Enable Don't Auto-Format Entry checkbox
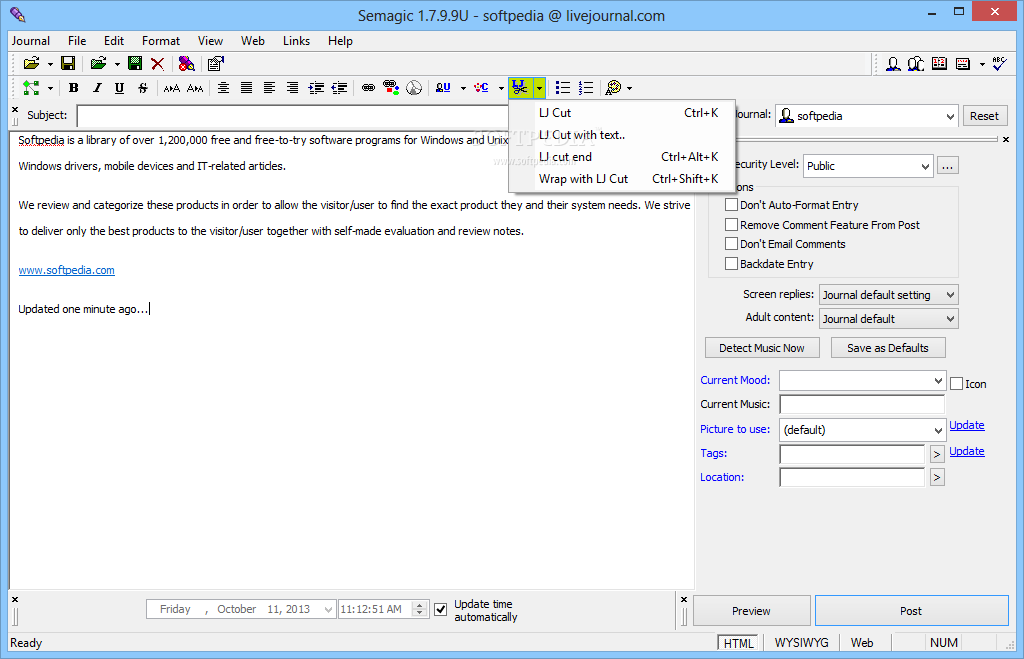Screen dimensions: 1024x659 [731, 204]
